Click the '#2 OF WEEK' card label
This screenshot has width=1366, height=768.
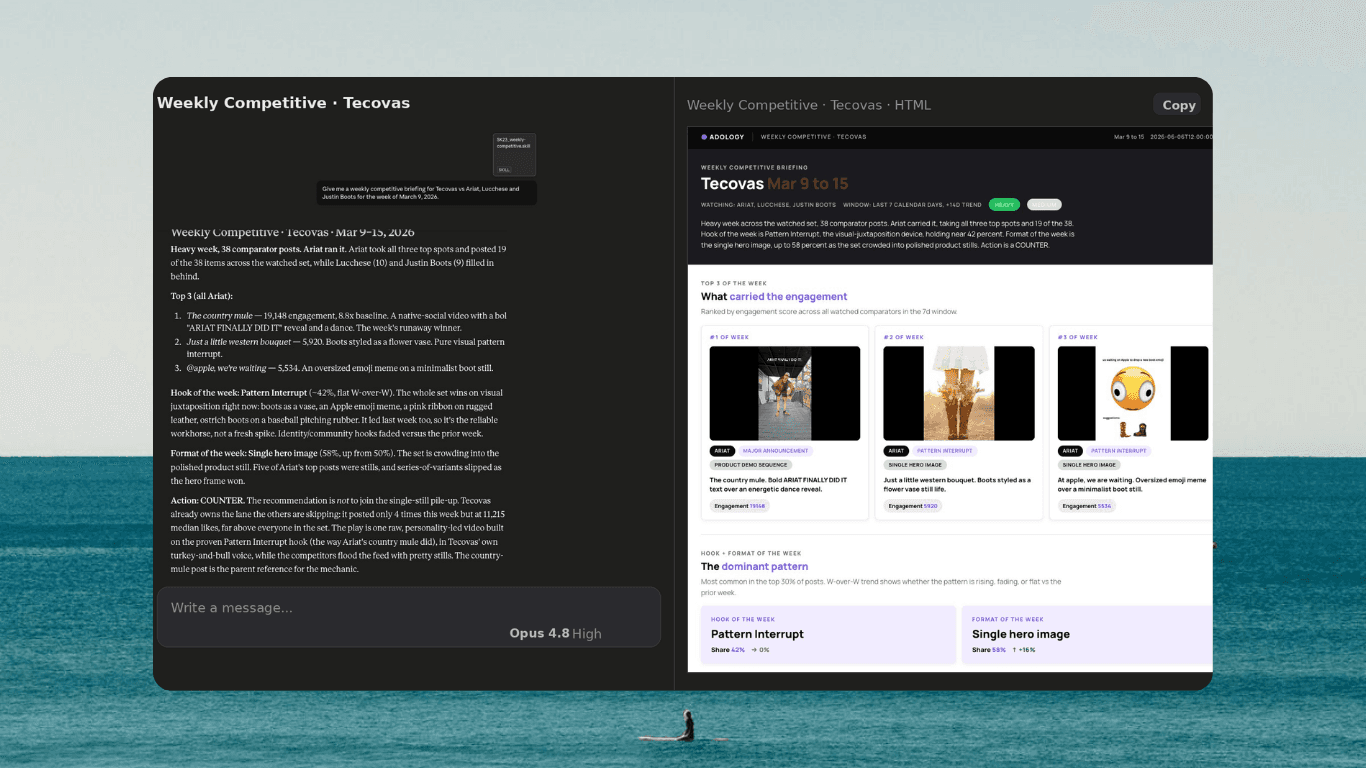click(x=904, y=337)
